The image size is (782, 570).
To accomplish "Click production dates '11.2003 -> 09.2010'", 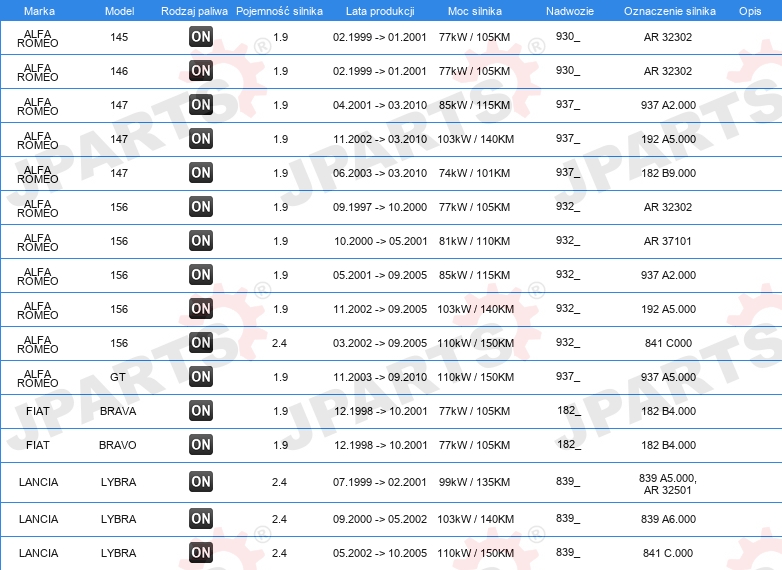I will tap(380, 377).
